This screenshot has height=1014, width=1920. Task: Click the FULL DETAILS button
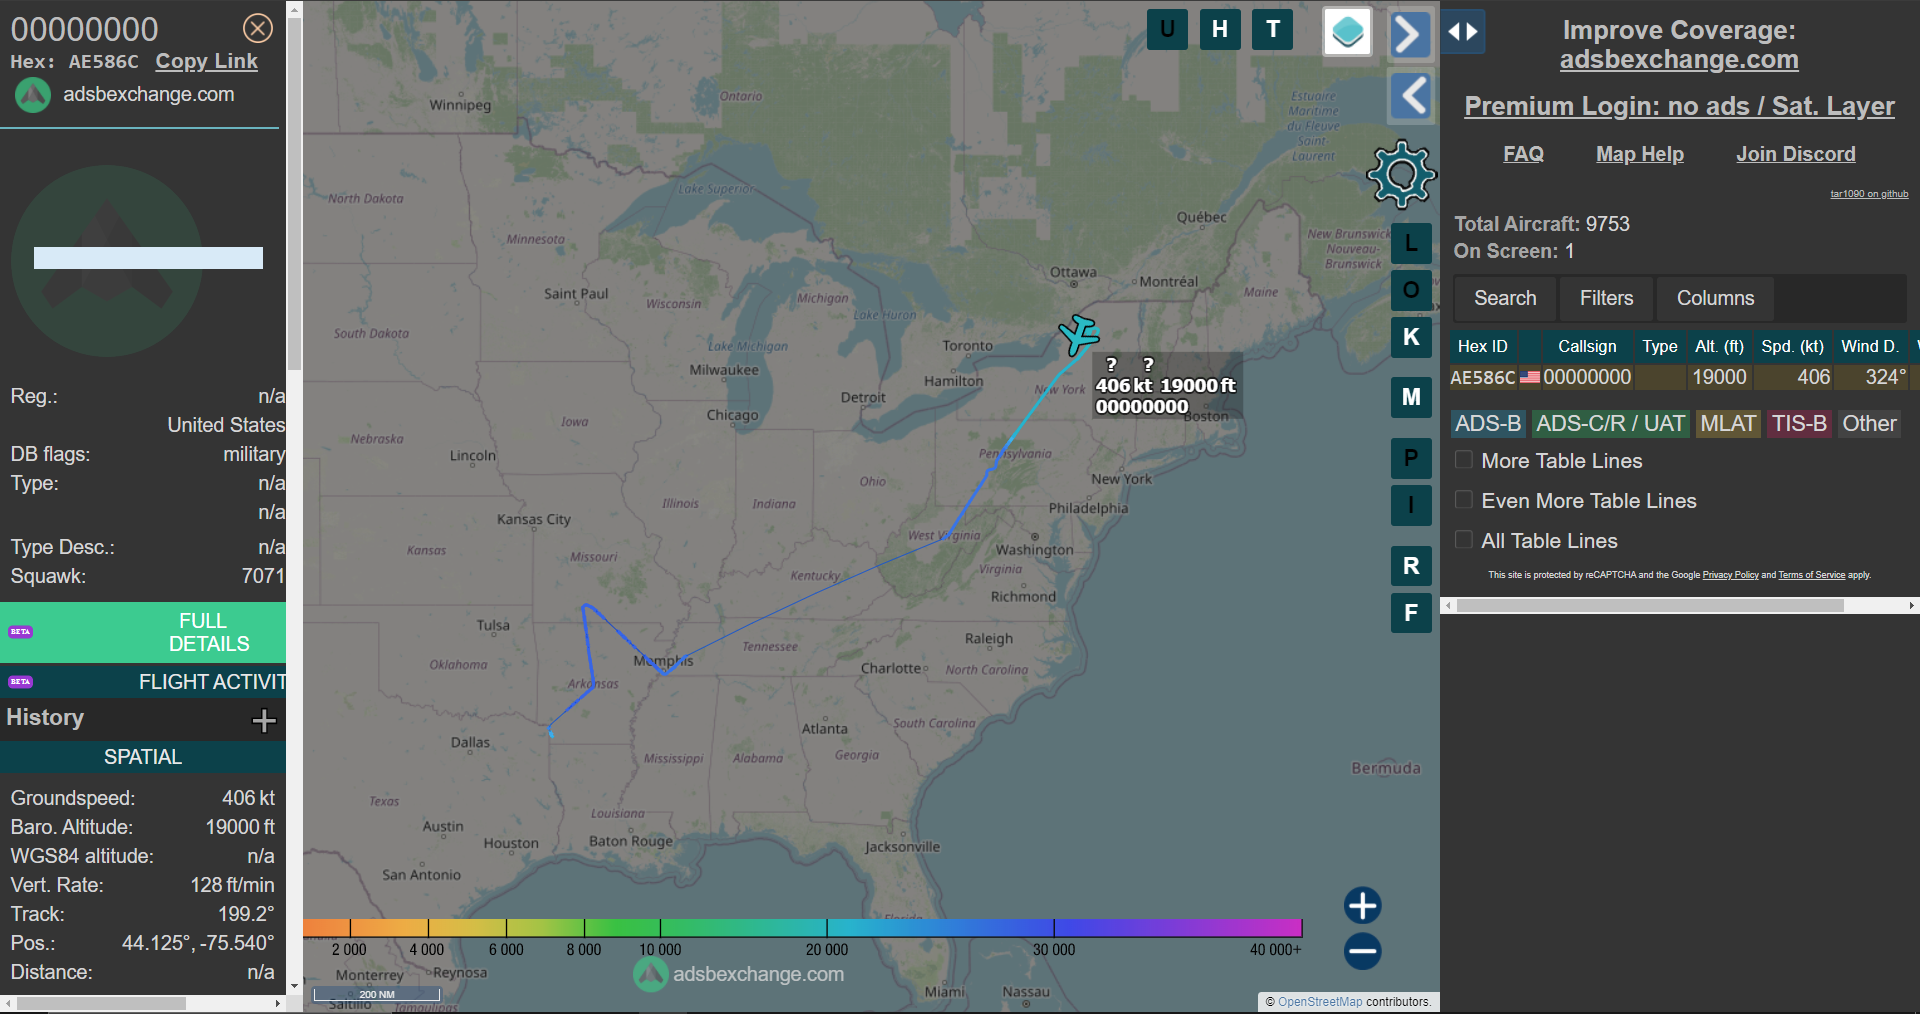click(143, 632)
